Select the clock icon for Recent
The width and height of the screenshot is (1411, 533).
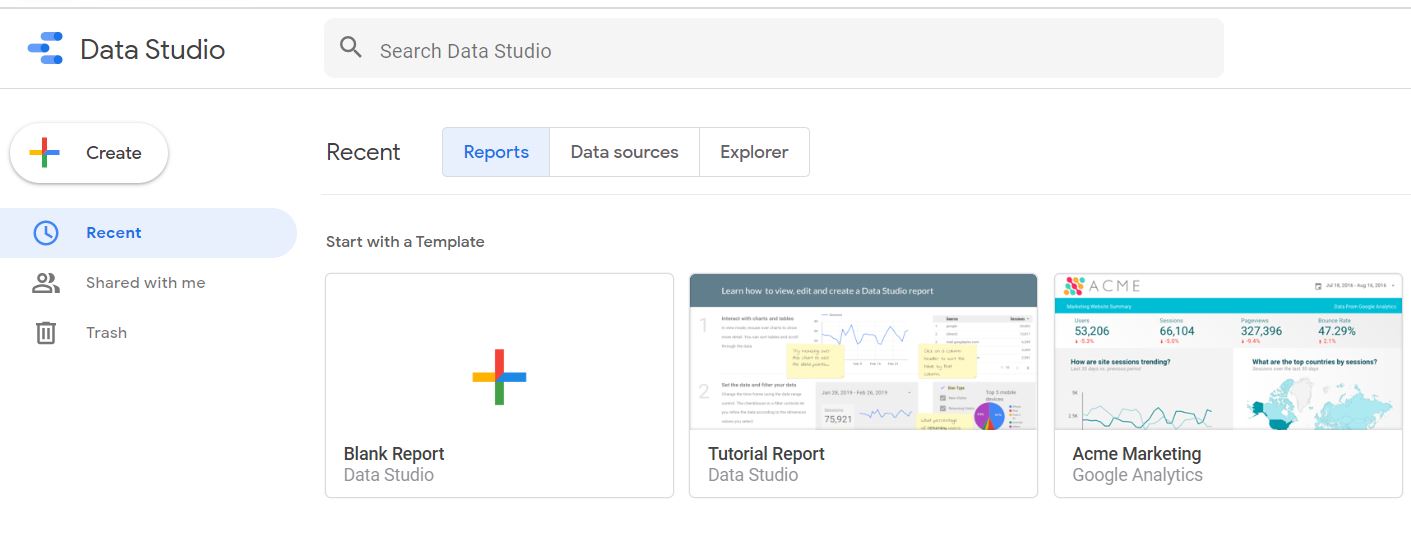click(46, 233)
